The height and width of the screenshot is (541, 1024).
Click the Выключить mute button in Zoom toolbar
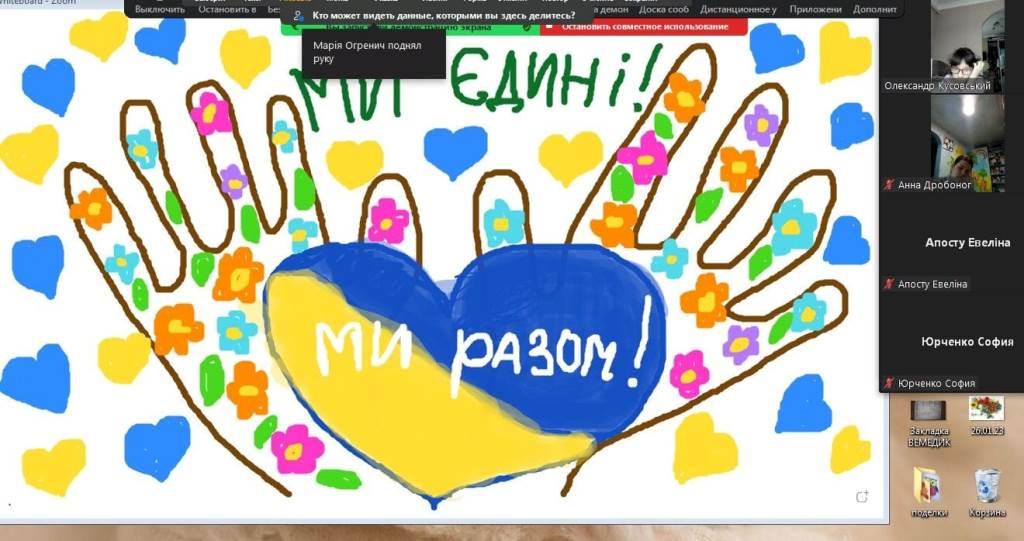pyautogui.click(x=158, y=9)
